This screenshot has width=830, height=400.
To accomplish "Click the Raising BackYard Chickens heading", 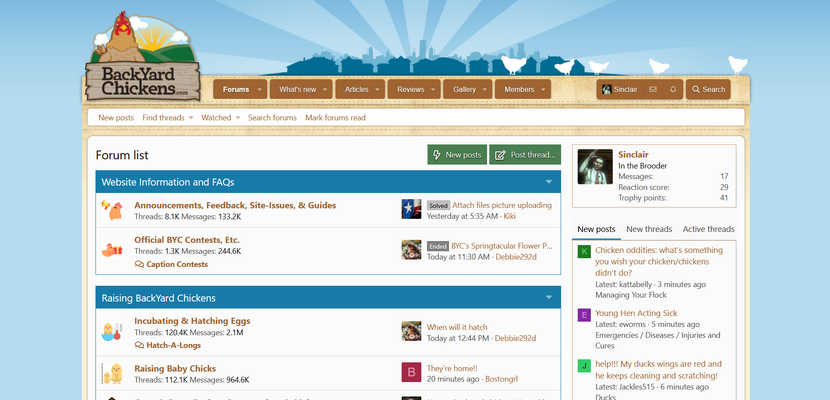I will [158, 298].
